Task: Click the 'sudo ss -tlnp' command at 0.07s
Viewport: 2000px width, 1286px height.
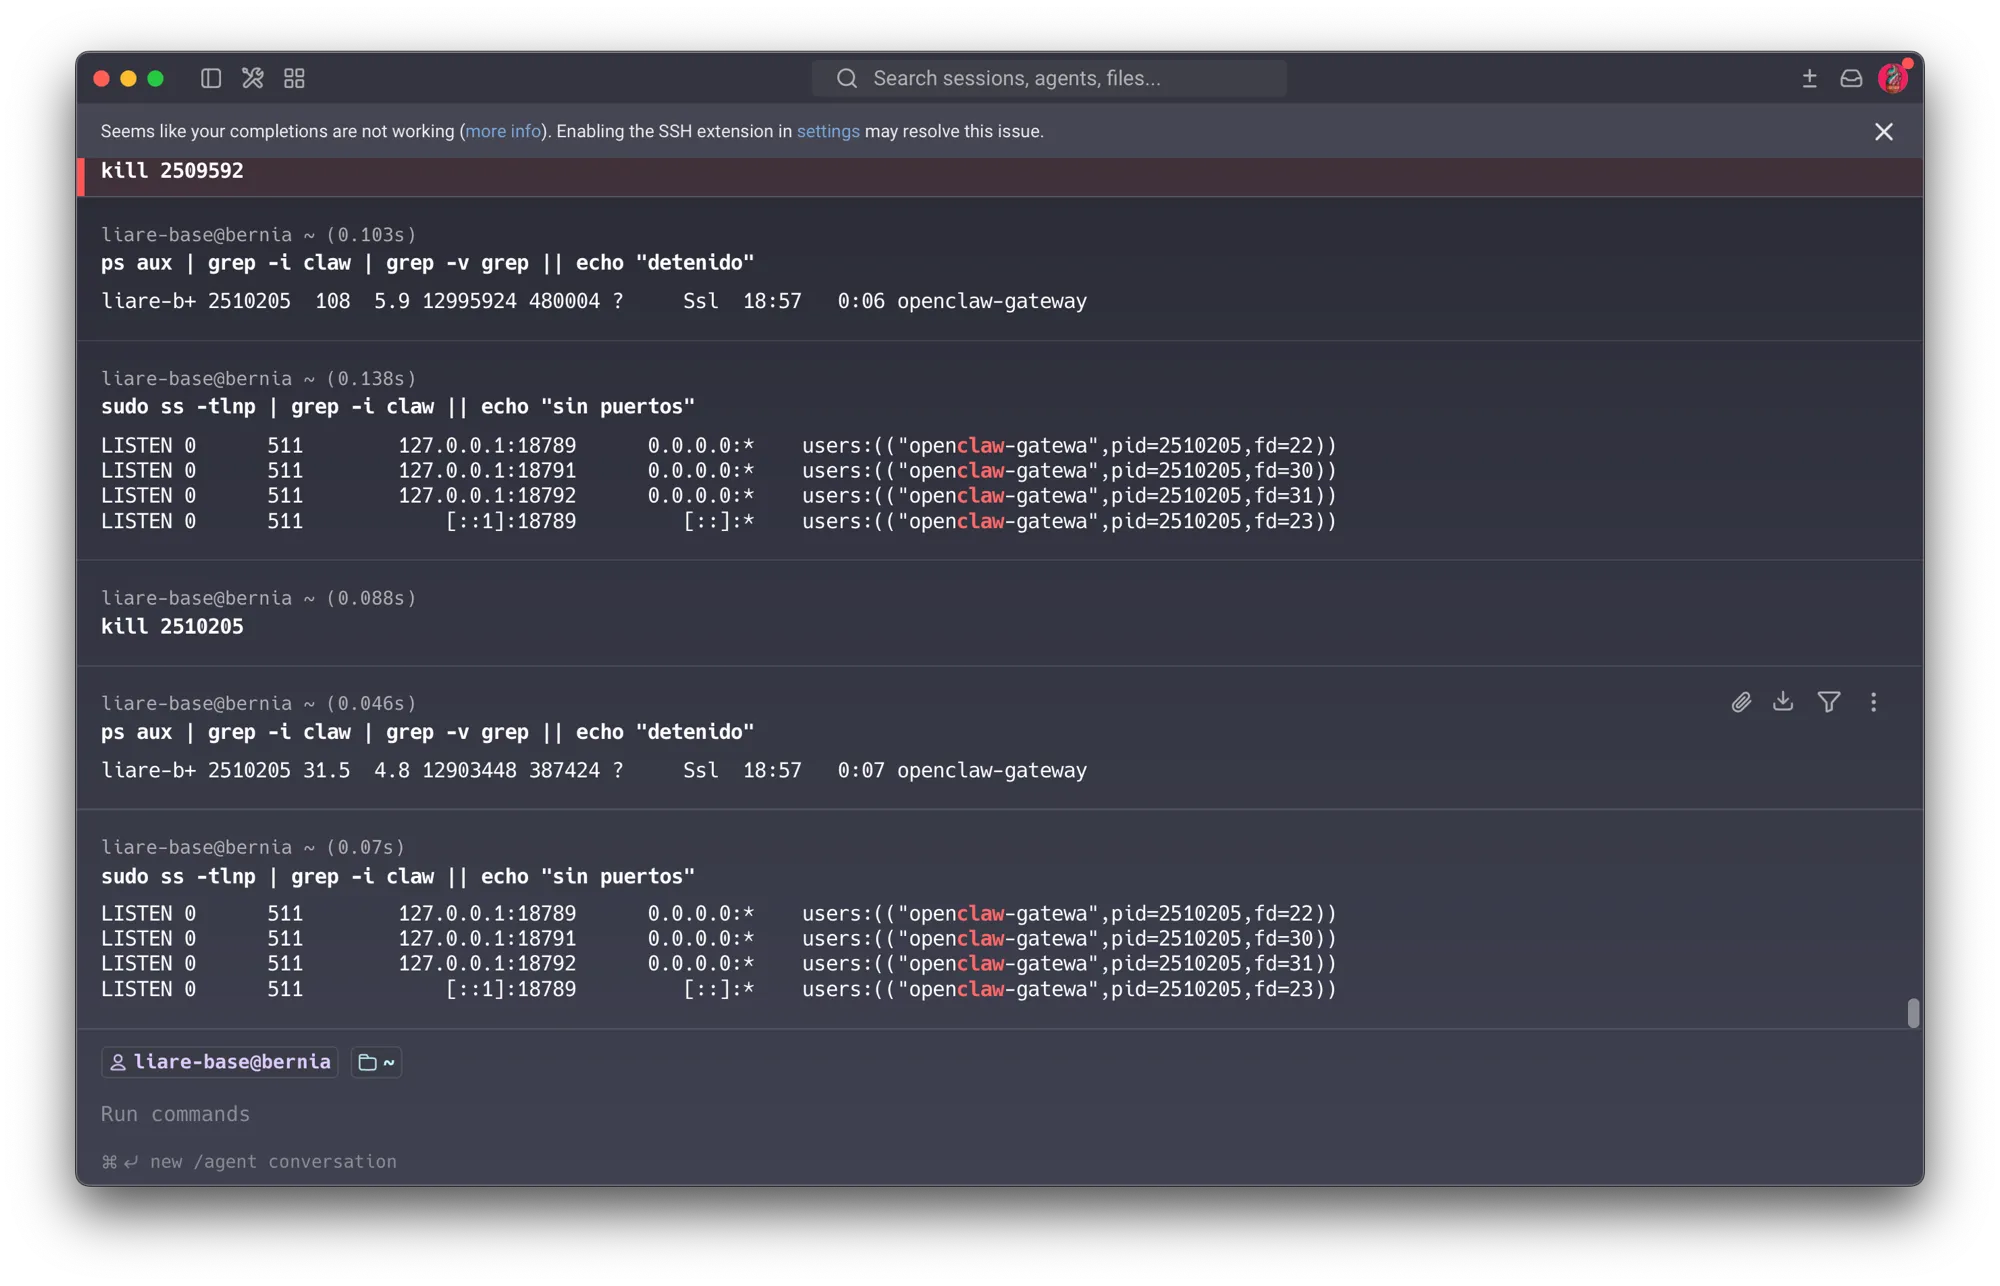Action: tap(398, 877)
